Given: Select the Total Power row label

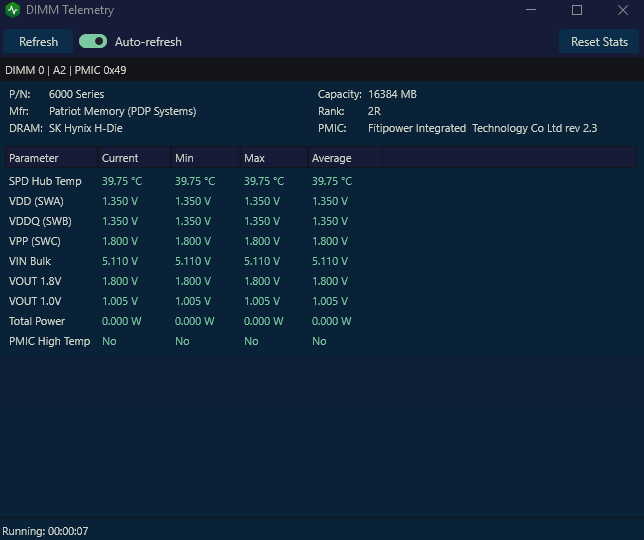Looking at the screenshot, I should tap(37, 321).
